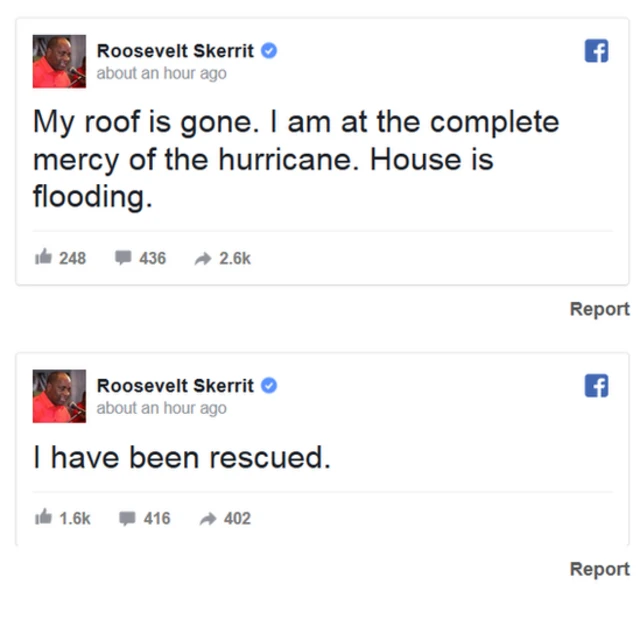Click the 'I have been rescued' text
This screenshot has height=640, width=640.
(181, 458)
